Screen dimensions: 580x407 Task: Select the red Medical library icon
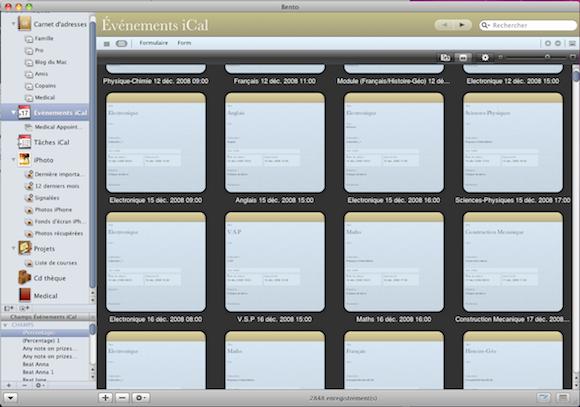(25, 295)
